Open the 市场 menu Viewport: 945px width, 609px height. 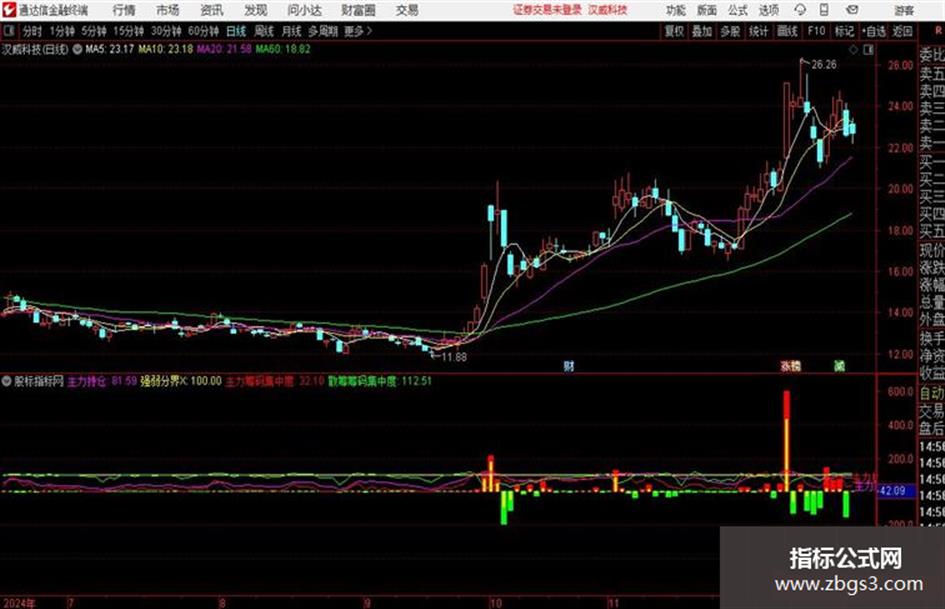168,10
